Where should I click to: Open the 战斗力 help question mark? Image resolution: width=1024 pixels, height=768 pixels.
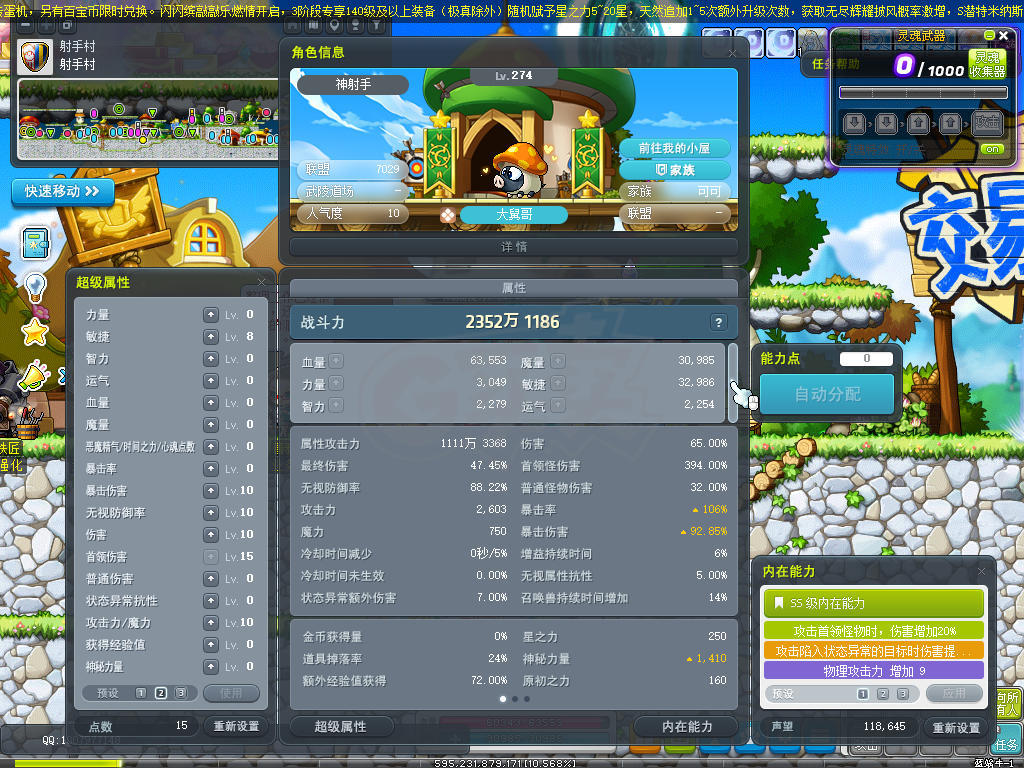(x=718, y=322)
